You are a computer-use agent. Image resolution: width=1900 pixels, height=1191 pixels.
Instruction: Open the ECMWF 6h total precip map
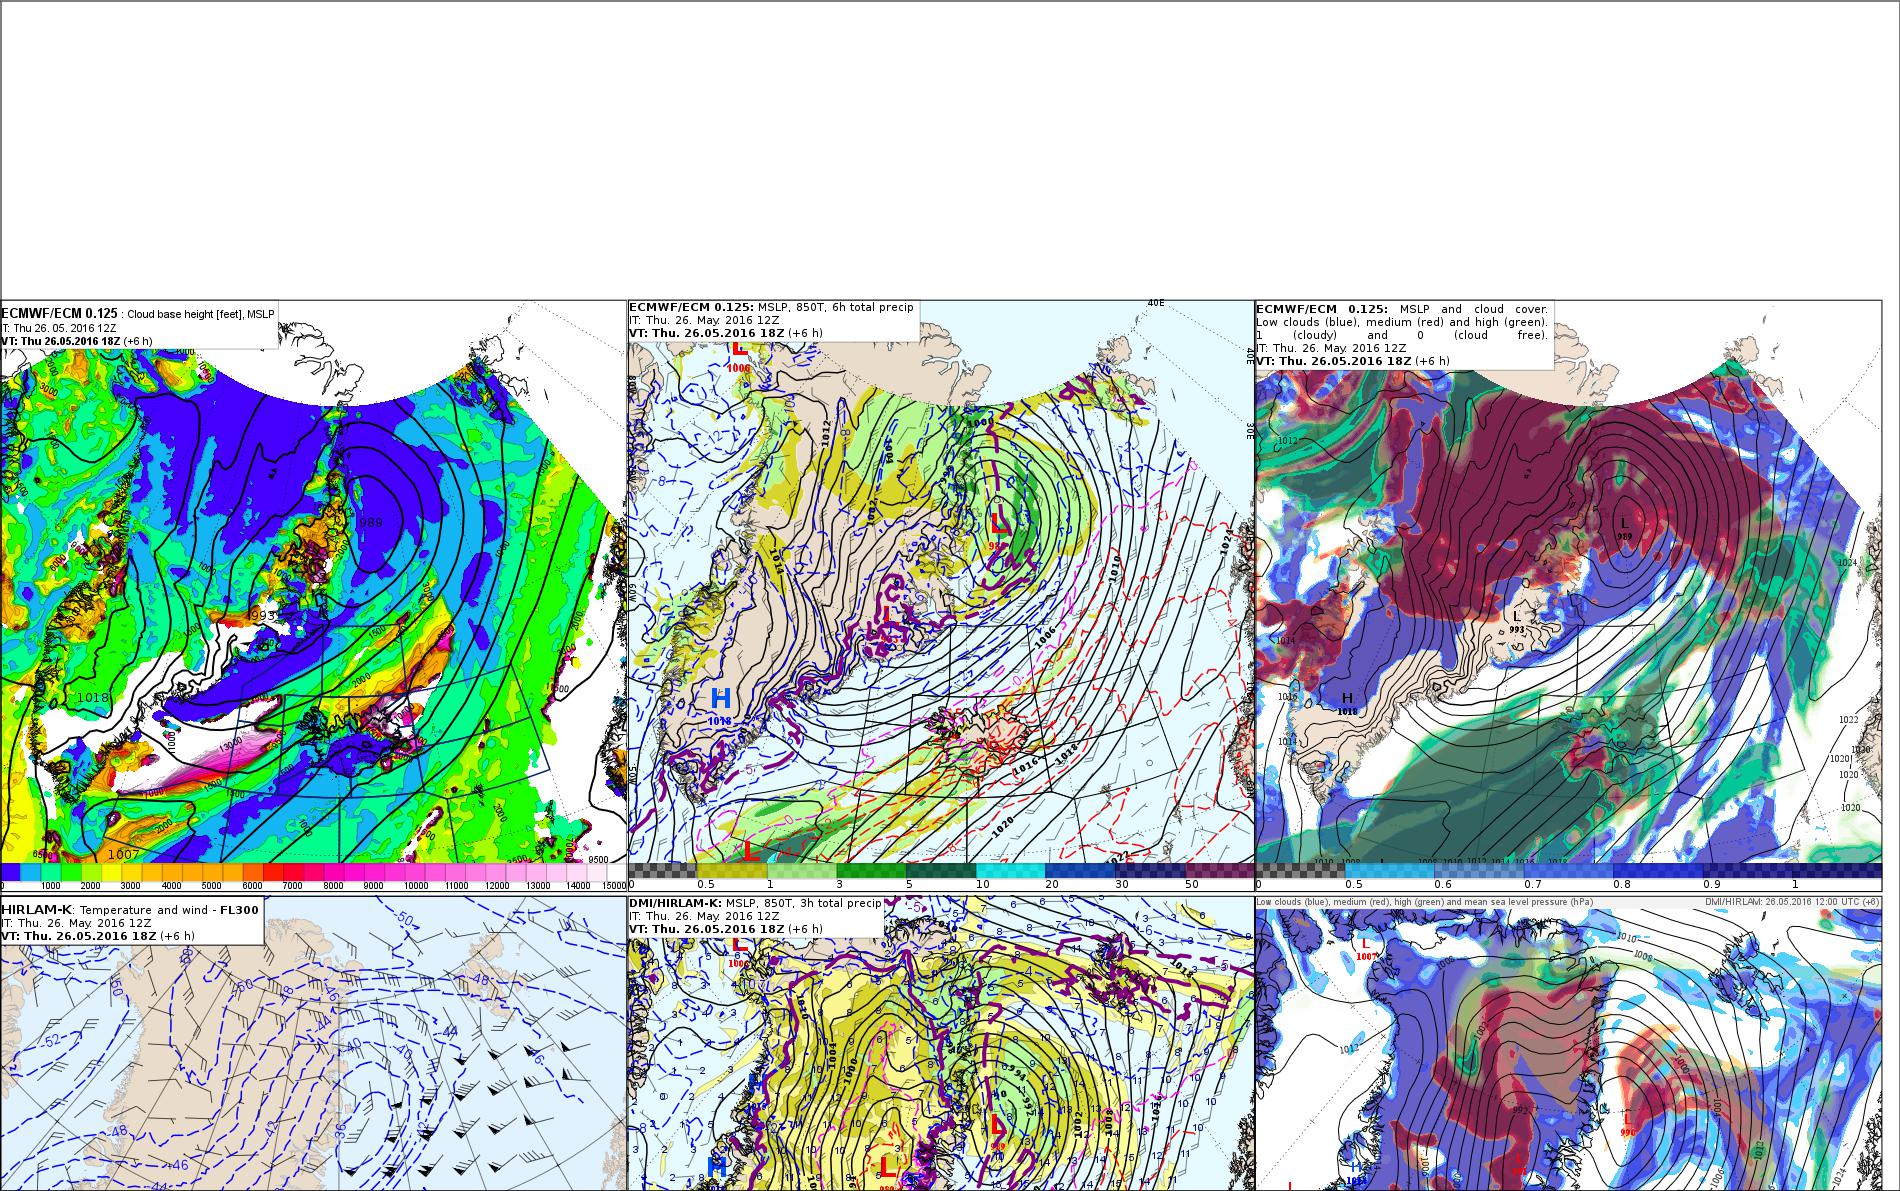(941, 595)
